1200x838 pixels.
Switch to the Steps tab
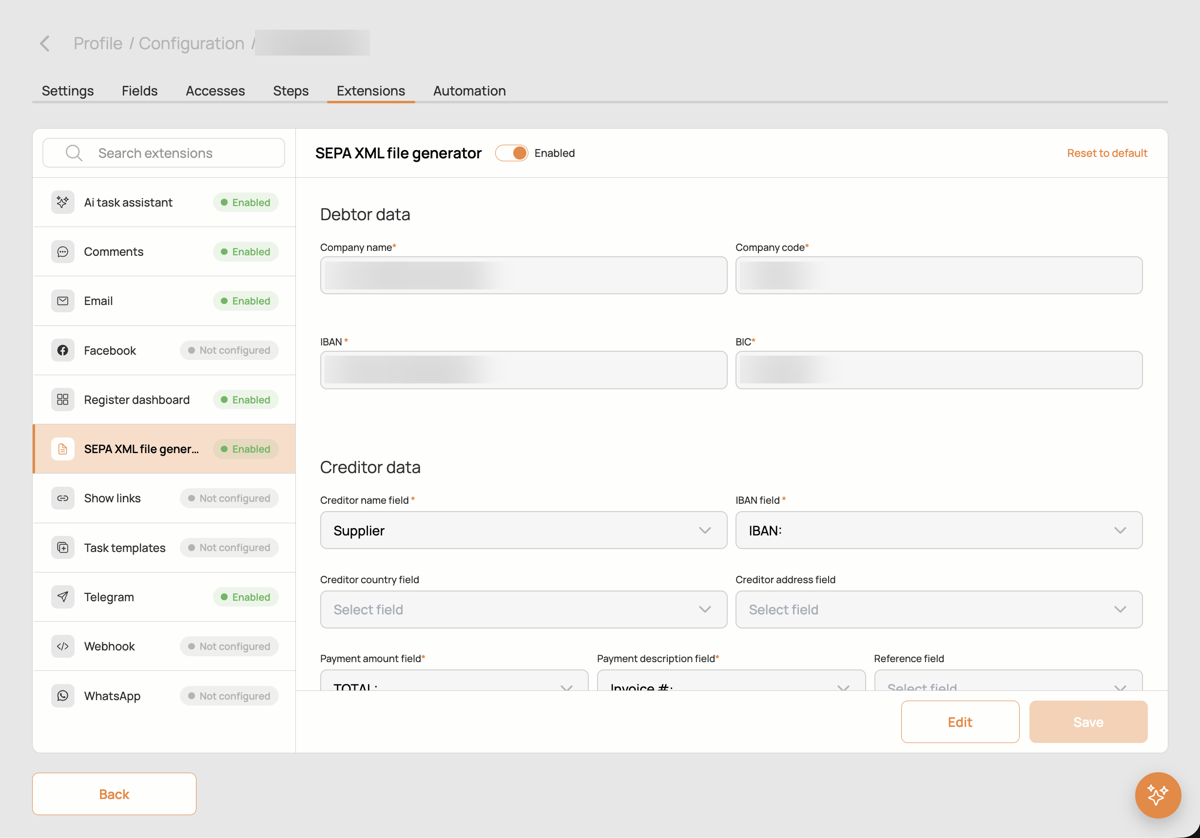point(291,91)
